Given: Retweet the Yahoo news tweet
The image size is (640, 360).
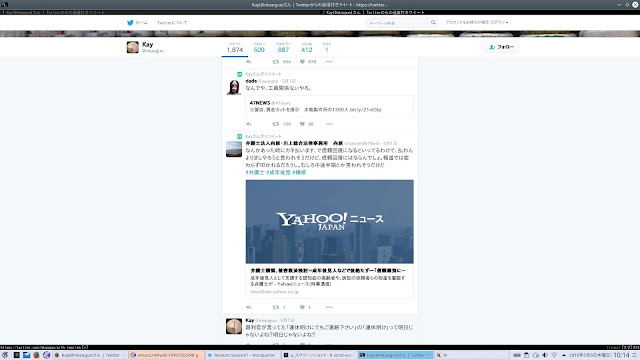Looking at the screenshot, I should click(x=276, y=307).
